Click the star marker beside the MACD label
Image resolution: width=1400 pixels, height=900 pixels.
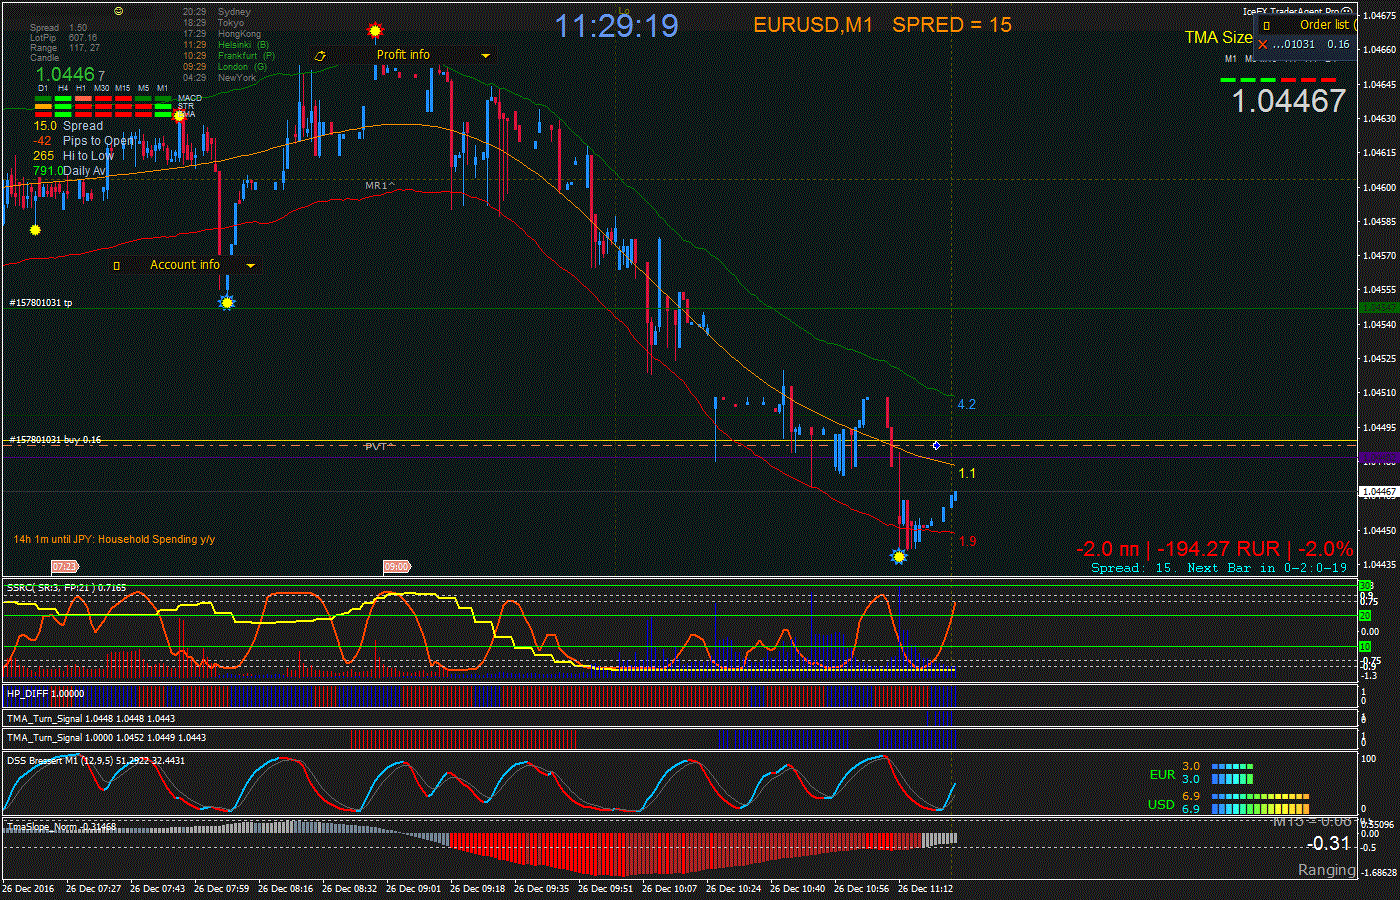(x=179, y=116)
